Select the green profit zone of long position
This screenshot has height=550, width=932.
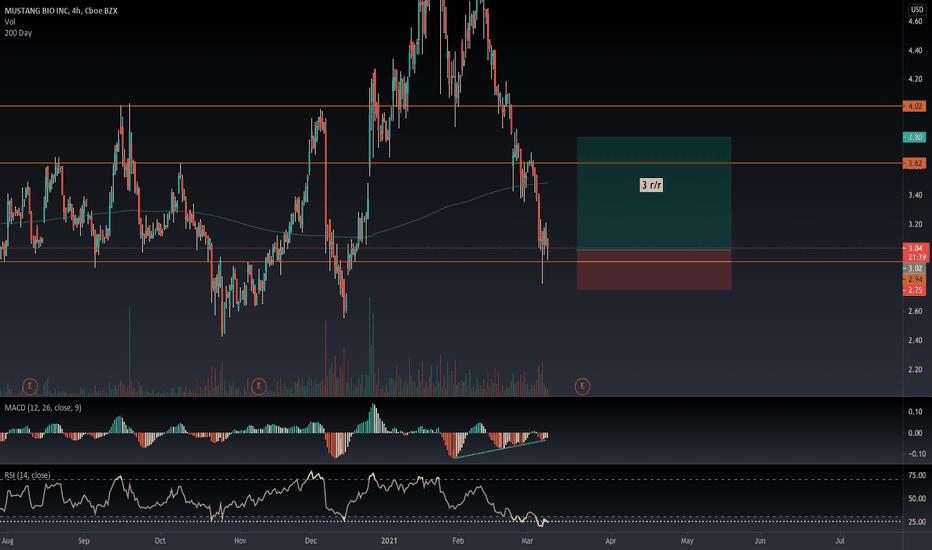coord(654,193)
